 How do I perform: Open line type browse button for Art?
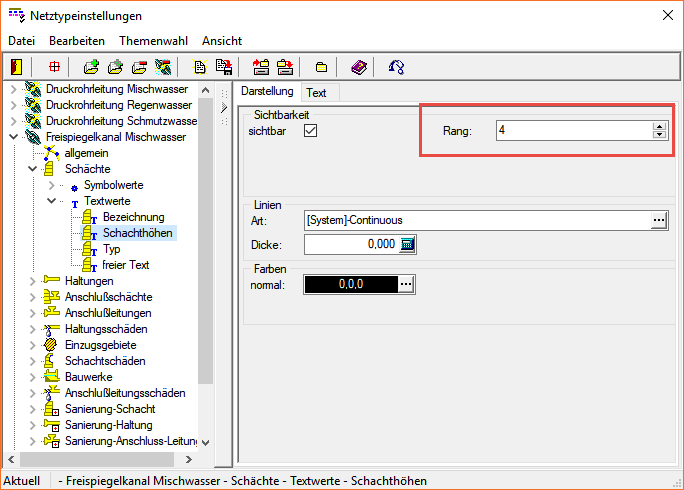point(659,220)
